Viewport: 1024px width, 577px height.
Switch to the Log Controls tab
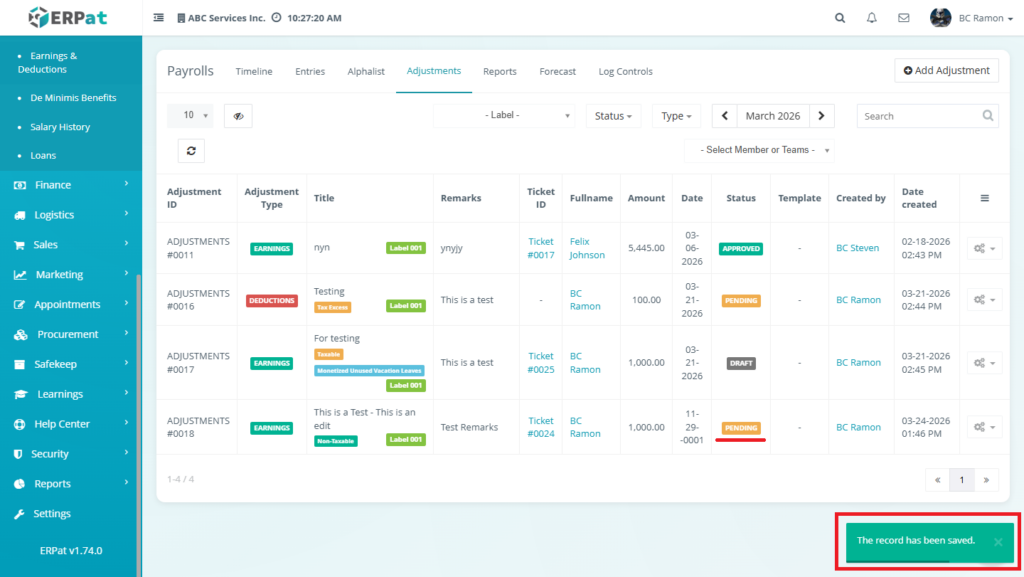pos(625,71)
